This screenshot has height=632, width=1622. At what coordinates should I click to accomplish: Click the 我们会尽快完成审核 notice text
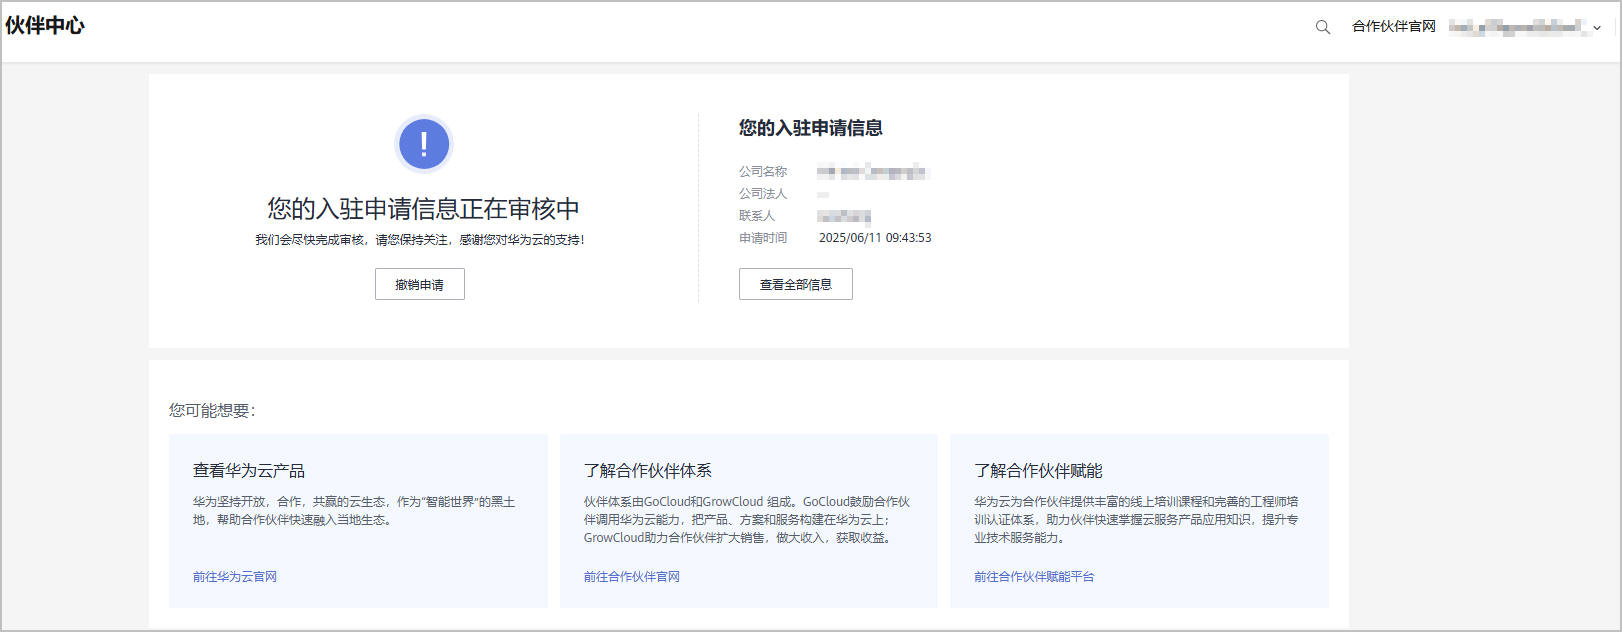point(420,240)
